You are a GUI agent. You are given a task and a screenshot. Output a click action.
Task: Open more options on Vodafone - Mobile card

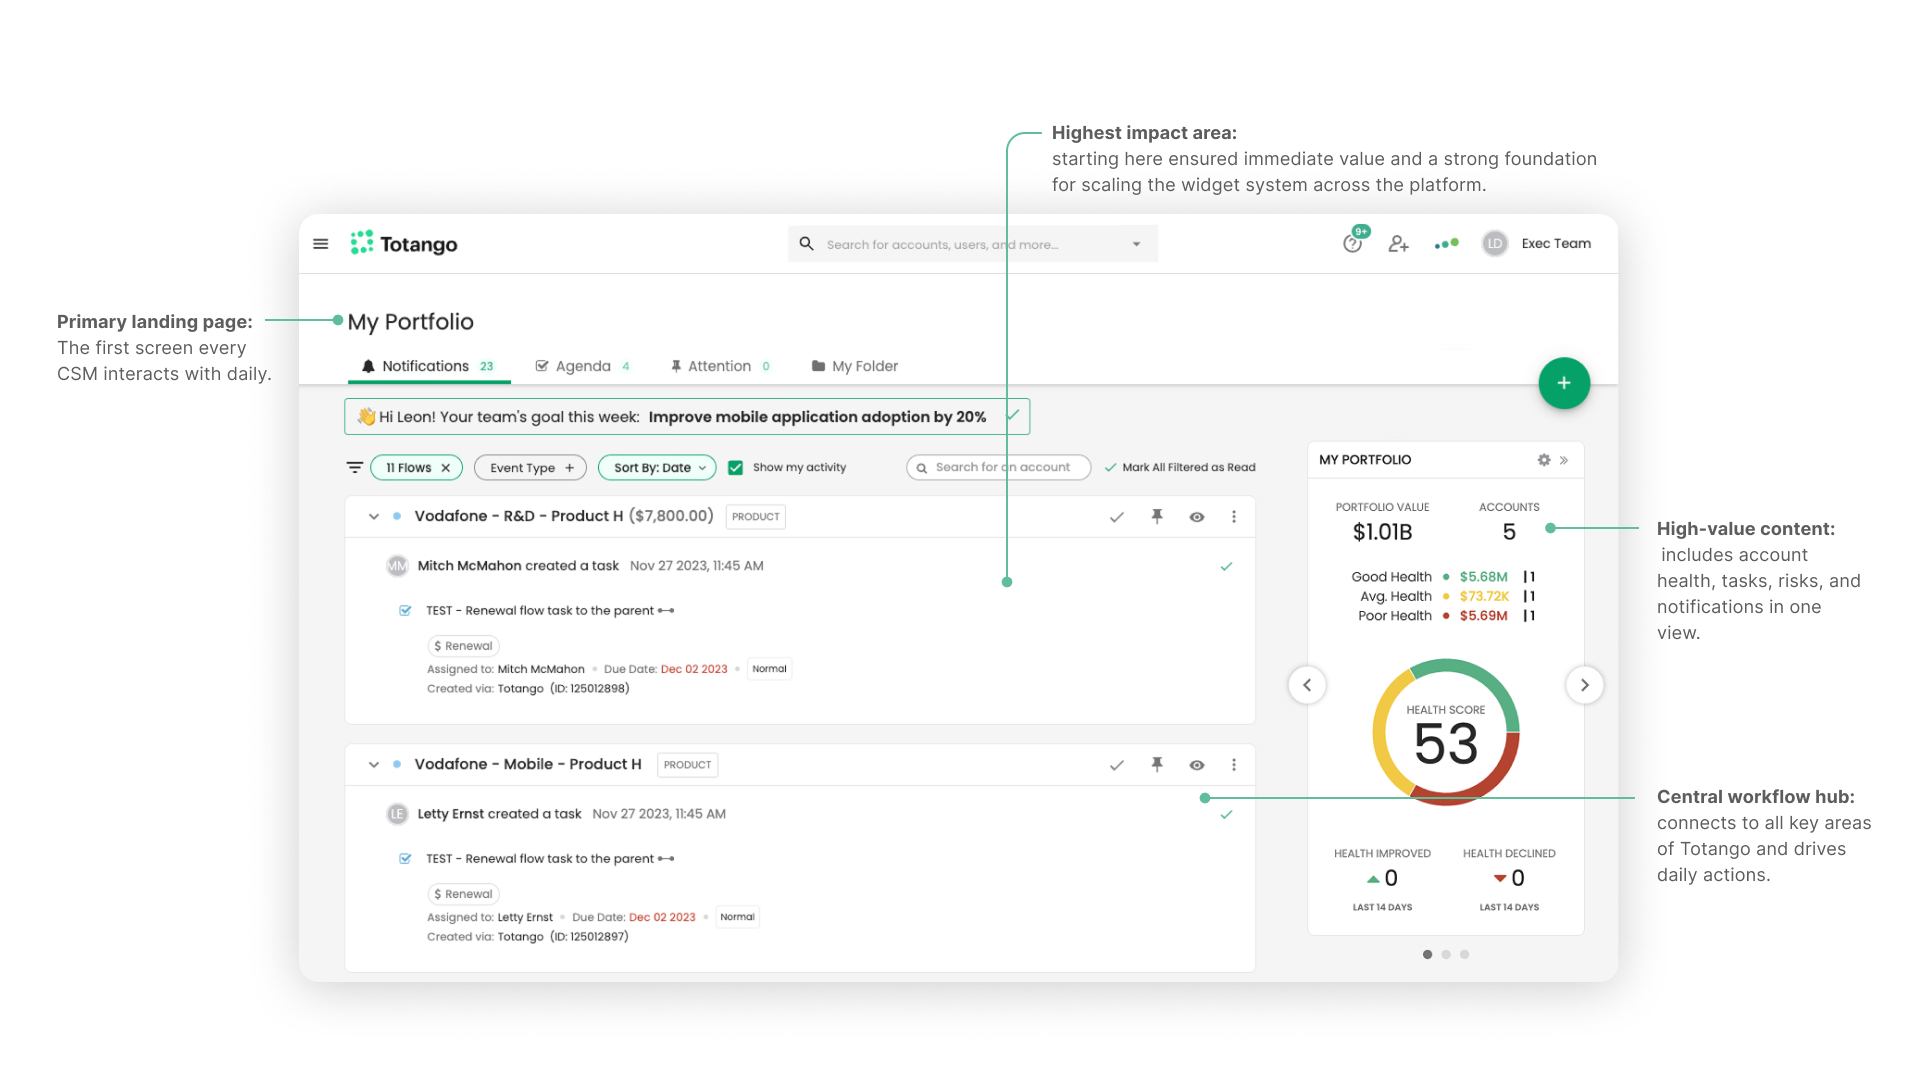(1234, 765)
